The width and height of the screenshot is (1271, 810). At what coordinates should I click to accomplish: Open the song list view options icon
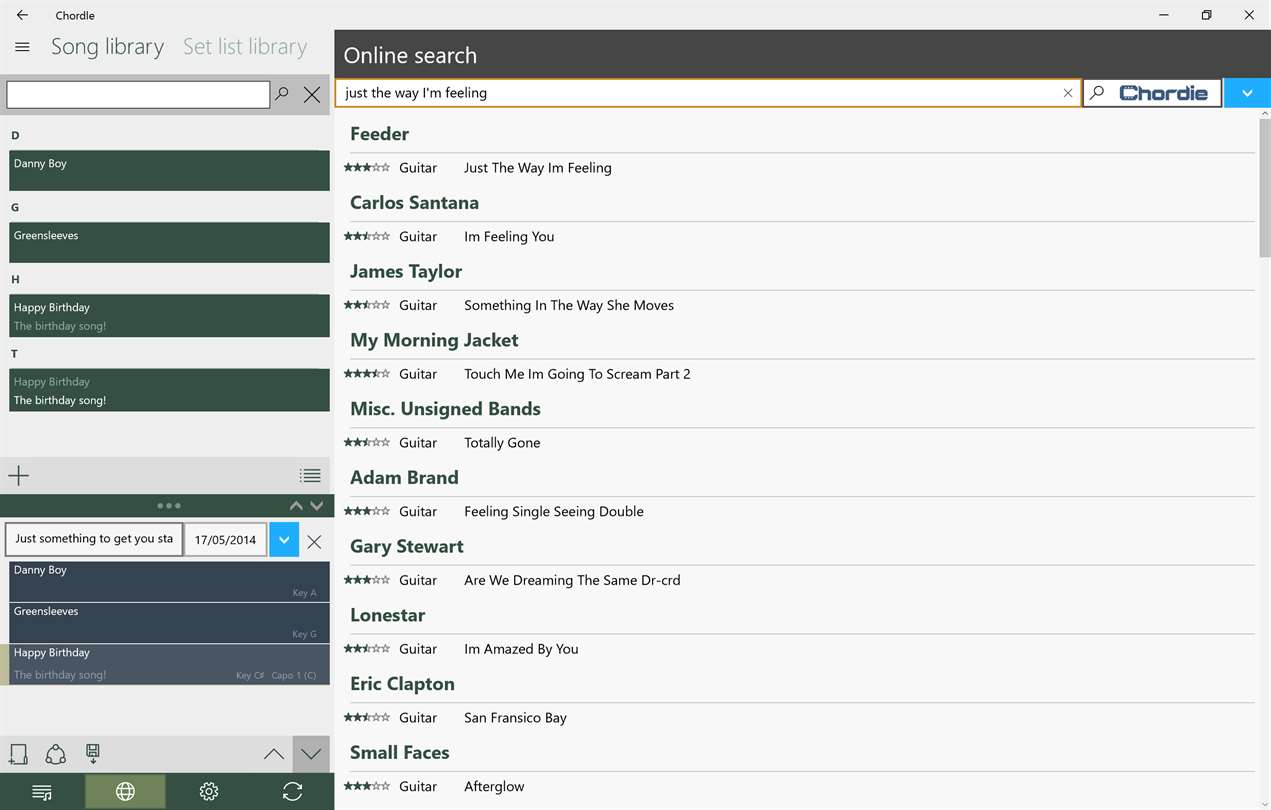(x=310, y=476)
